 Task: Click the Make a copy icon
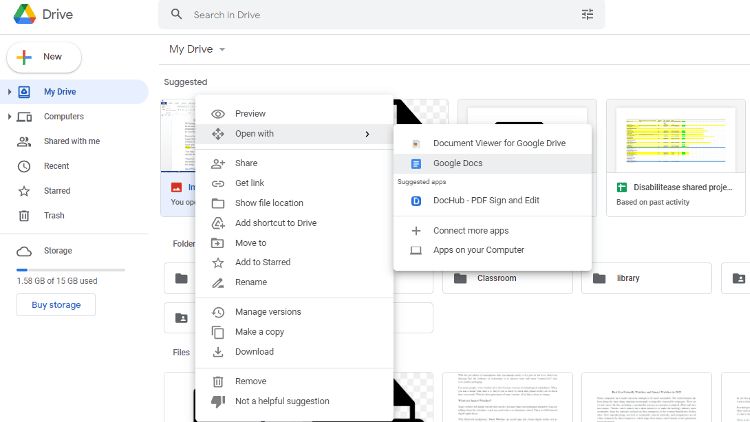[x=218, y=332]
